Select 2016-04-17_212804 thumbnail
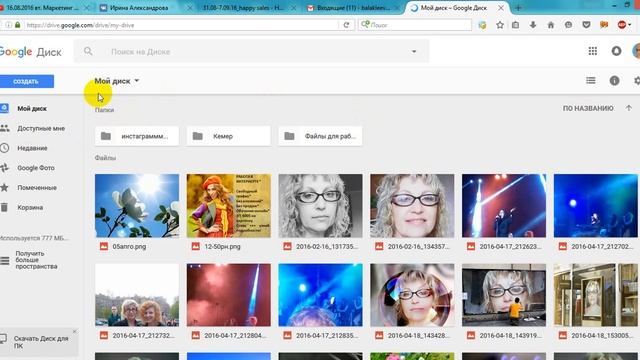 tap(229, 295)
